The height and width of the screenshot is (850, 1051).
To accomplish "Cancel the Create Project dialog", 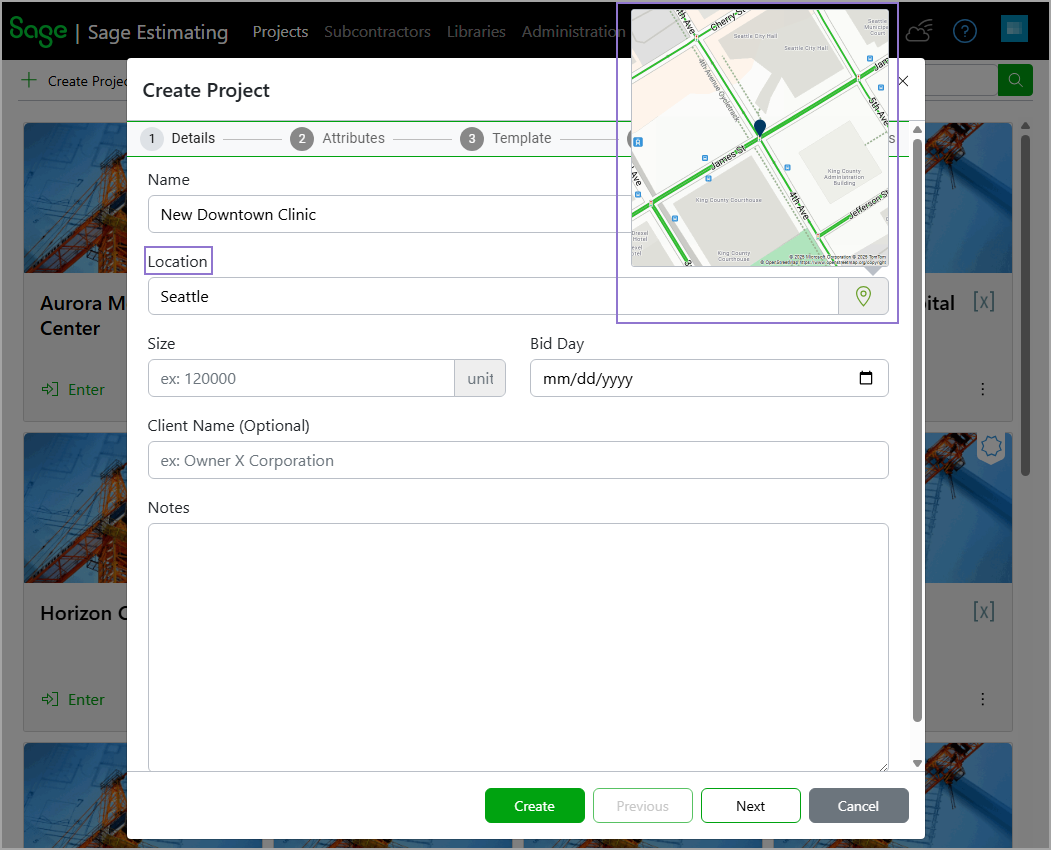I will pyautogui.click(x=858, y=805).
